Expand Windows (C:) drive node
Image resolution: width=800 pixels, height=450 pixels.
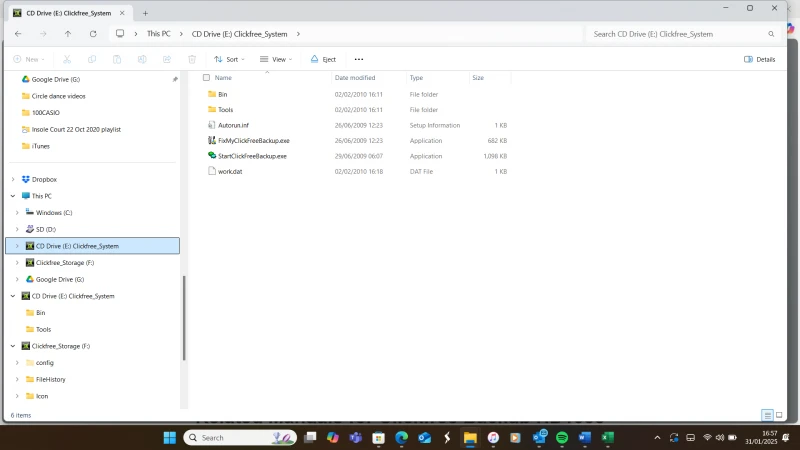pyautogui.click(x=17, y=213)
